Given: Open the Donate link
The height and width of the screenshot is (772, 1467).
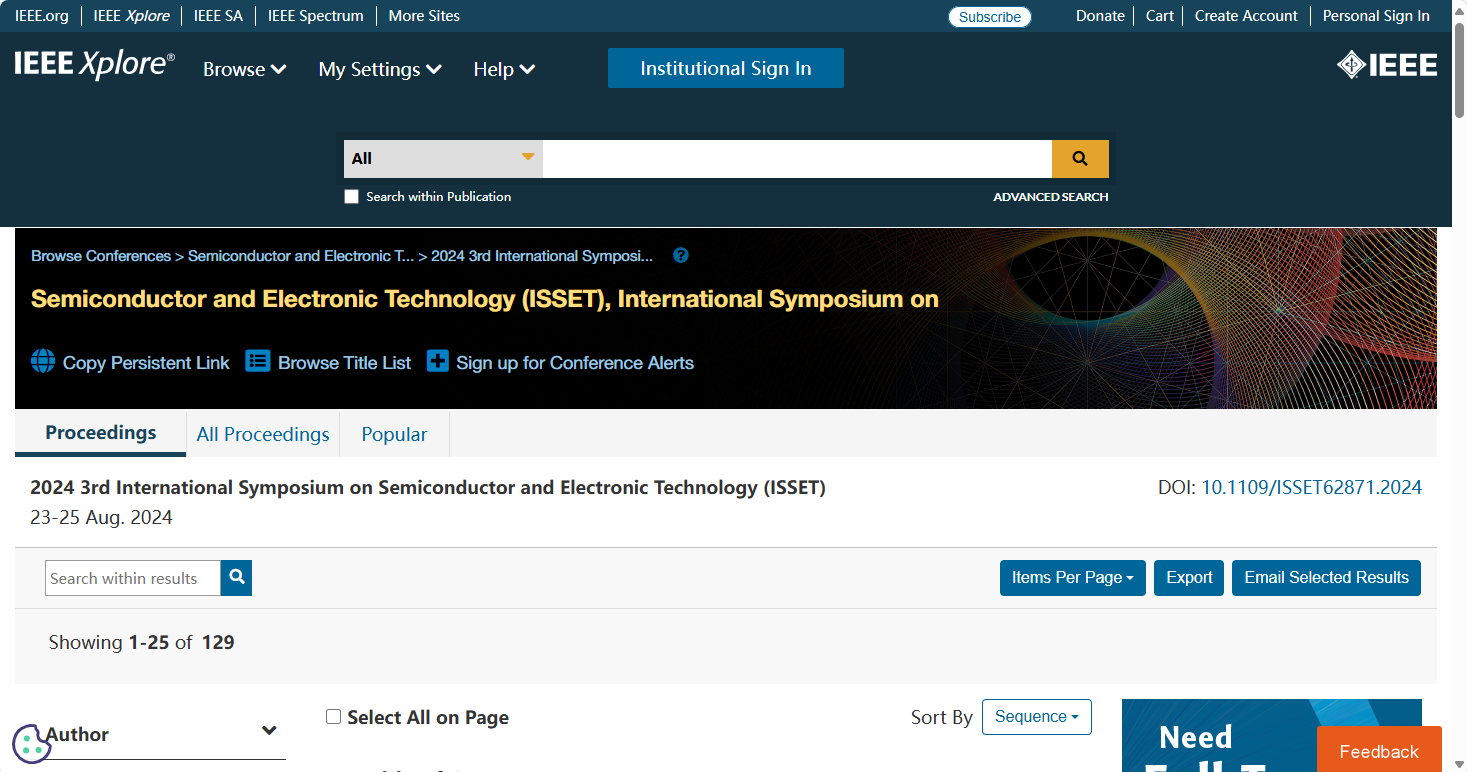Looking at the screenshot, I should tap(1100, 16).
